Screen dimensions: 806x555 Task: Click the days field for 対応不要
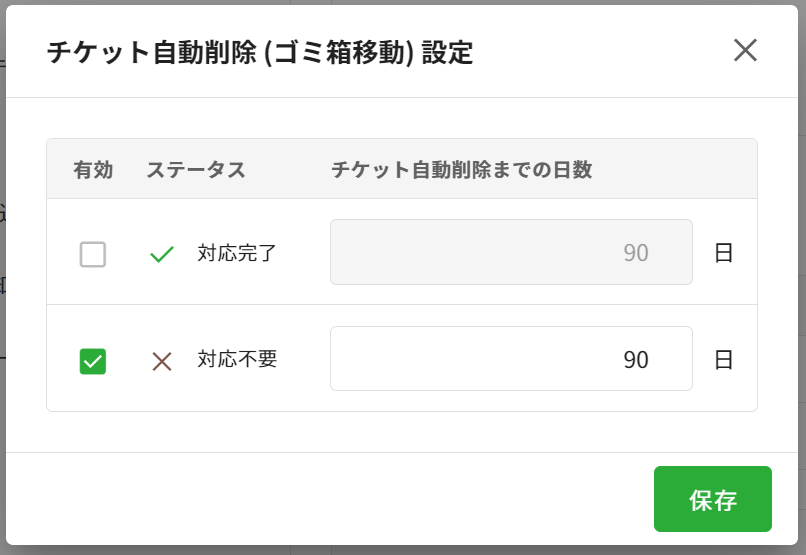(x=511, y=359)
